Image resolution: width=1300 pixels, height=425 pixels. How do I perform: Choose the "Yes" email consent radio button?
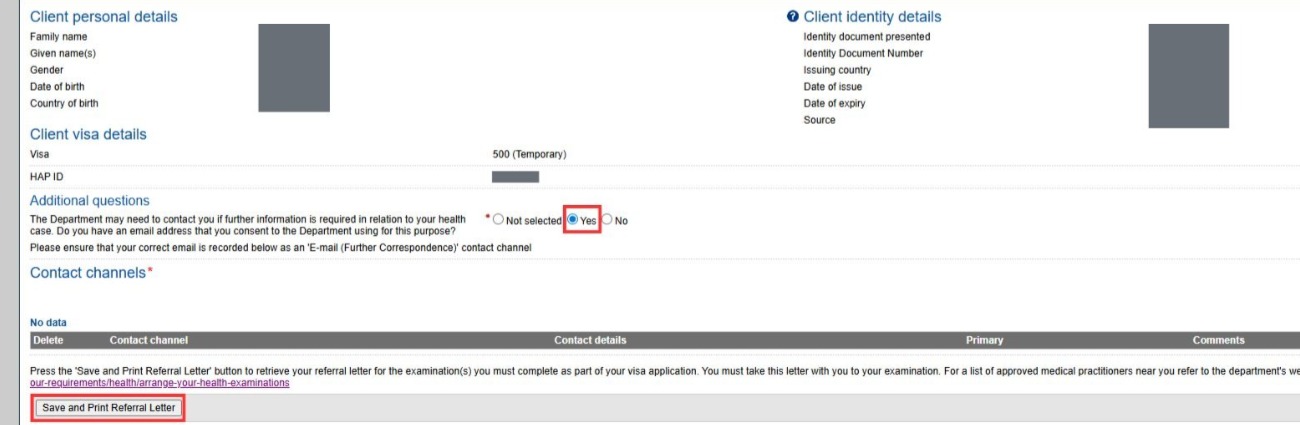pos(573,220)
